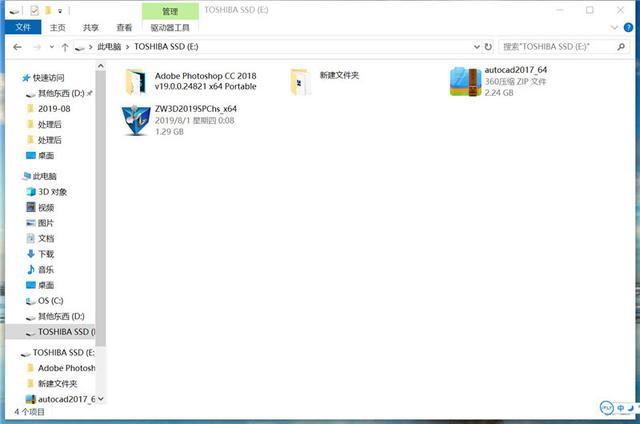Open the recent locations dropdown arrow

(x=52, y=46)
